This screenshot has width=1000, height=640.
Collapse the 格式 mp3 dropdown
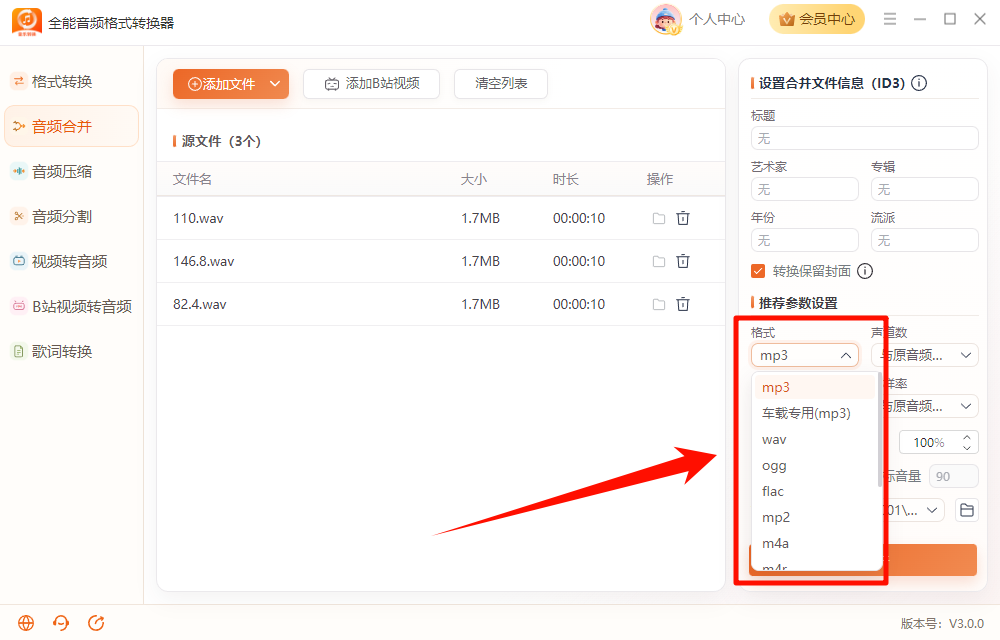coord(805,355)
